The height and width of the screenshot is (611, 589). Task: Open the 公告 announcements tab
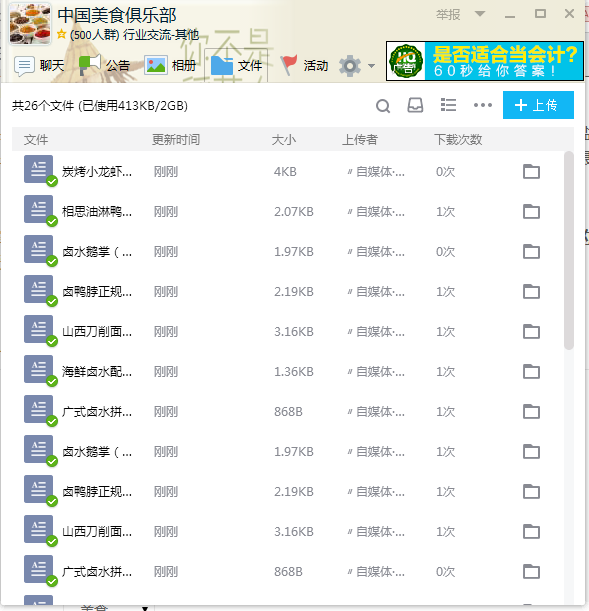(x=104, y=65)
